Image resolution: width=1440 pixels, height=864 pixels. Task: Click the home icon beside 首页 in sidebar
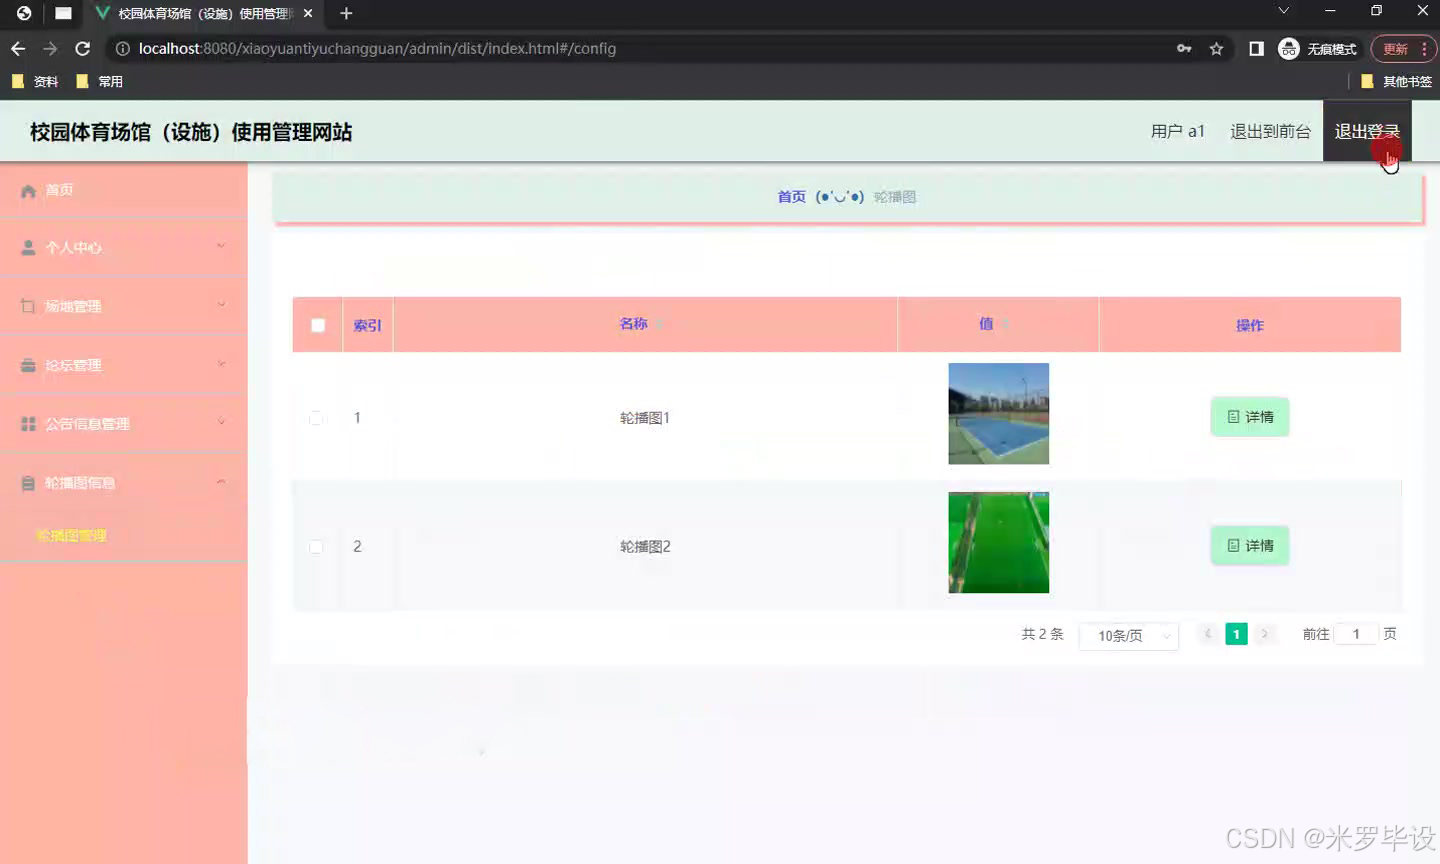click(28, 189)
